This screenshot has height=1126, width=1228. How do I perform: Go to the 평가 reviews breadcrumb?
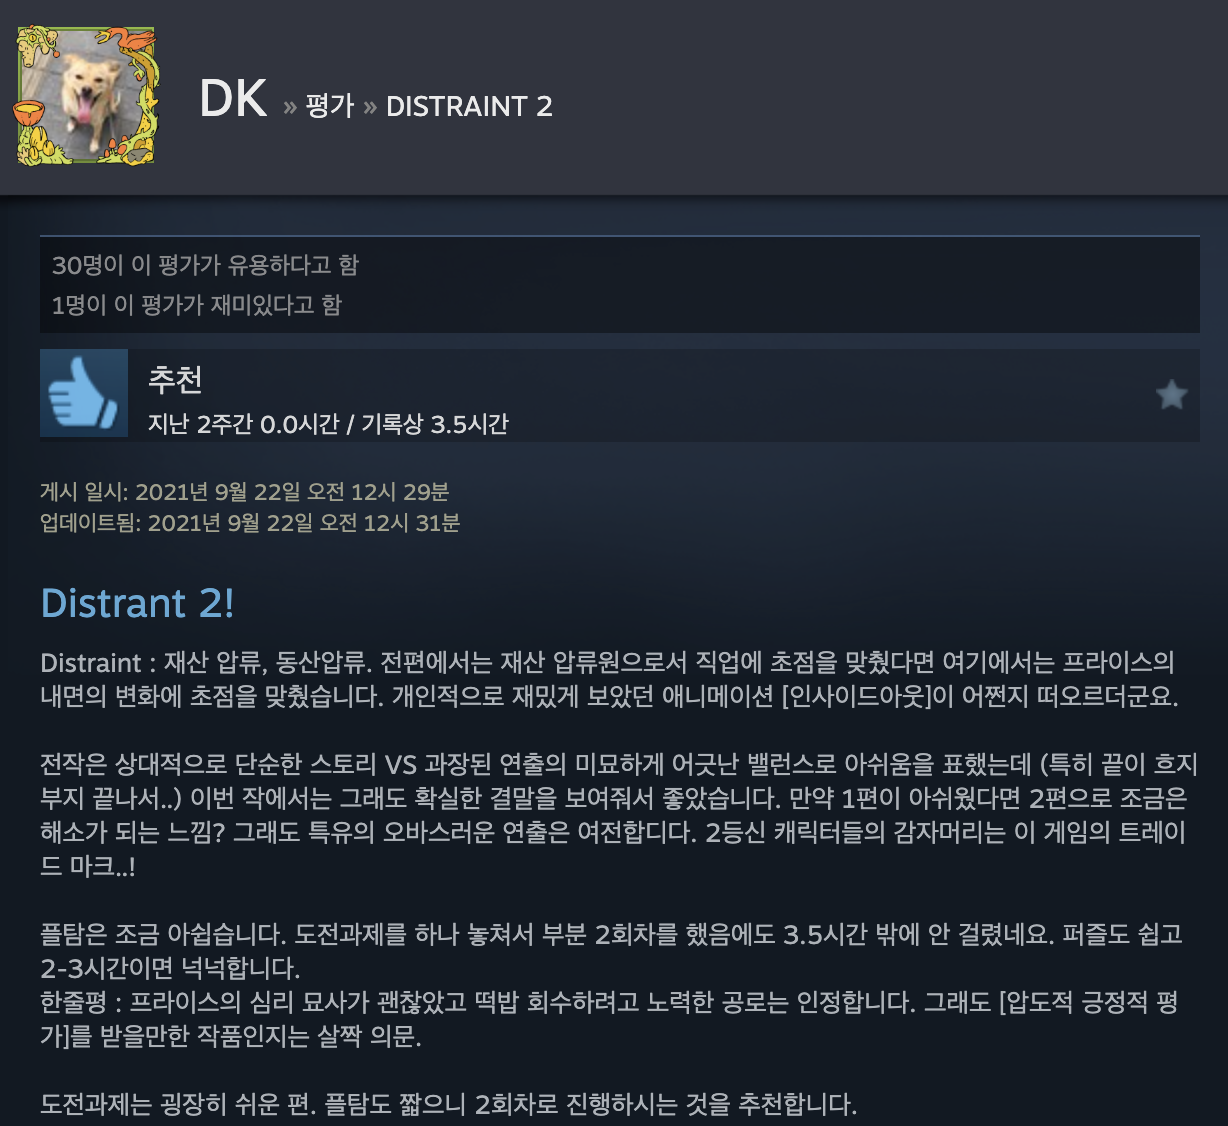[330, 106]
